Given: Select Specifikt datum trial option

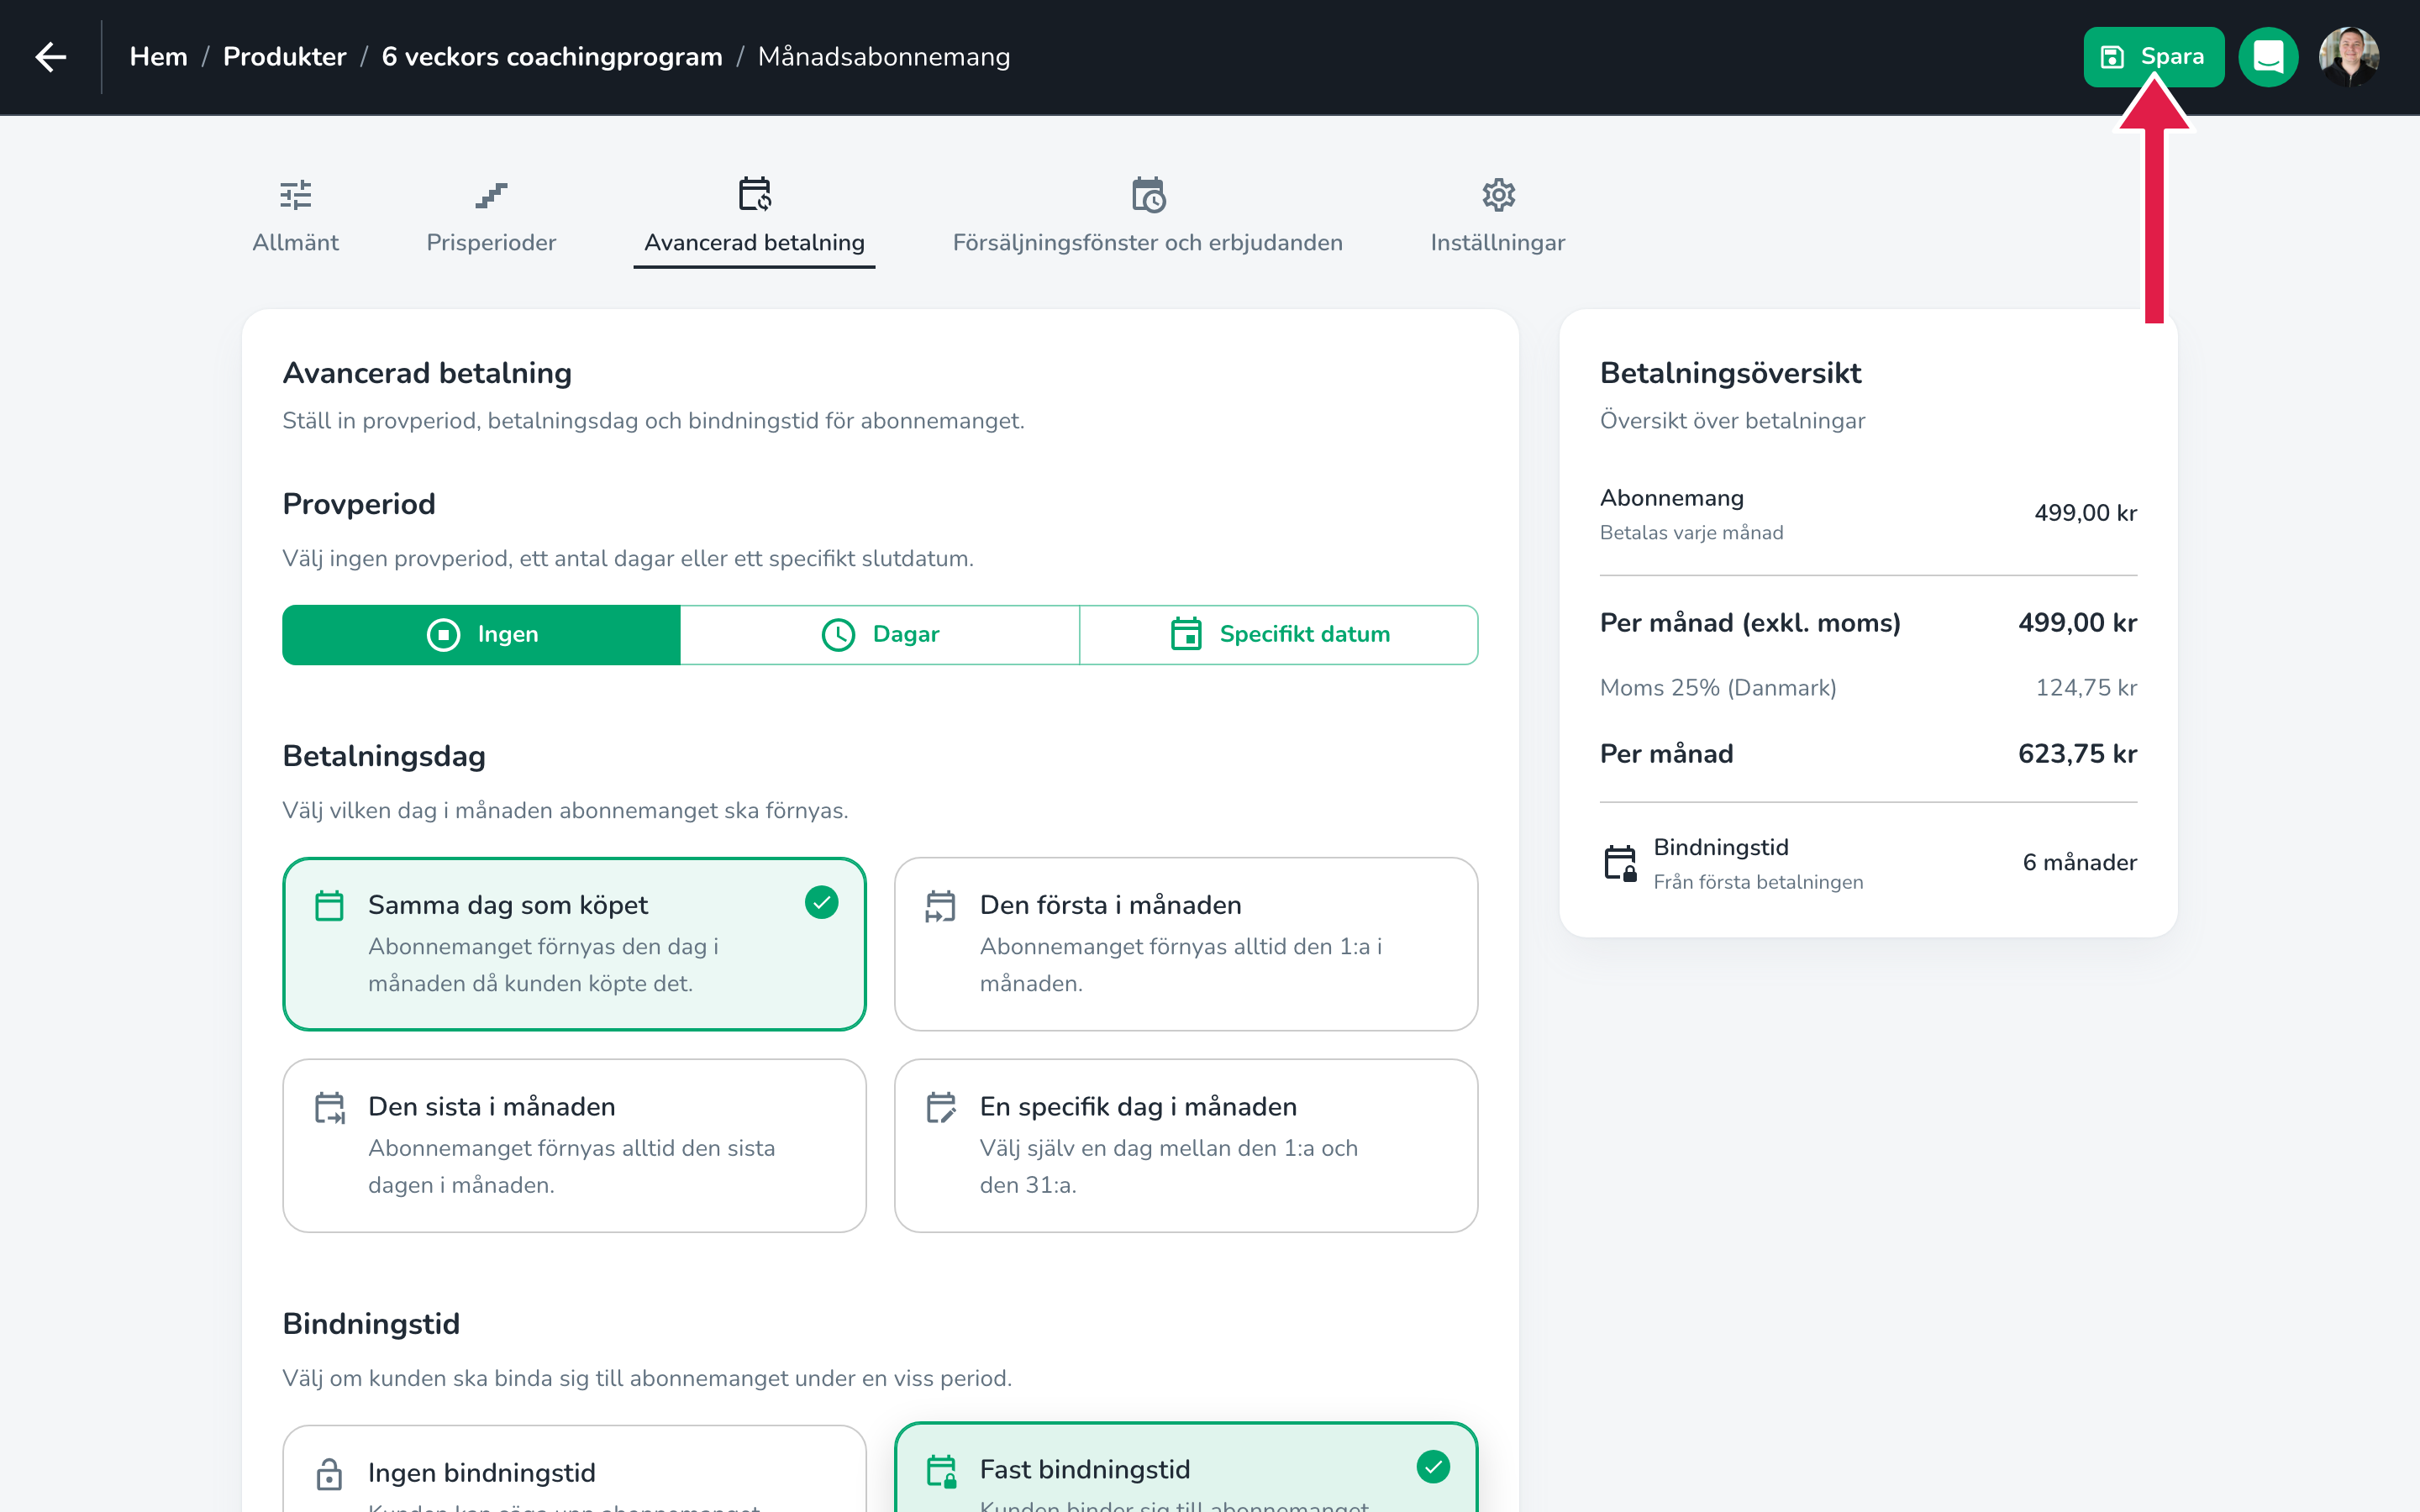Looking at the screenshot, I should 1279,635.
